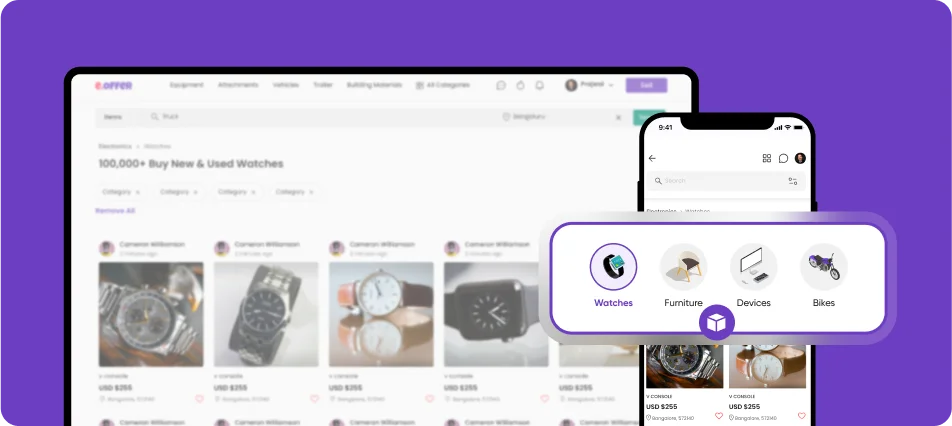The height and width of the screenshot is (426, 952).
Task: Select the heading 100,000+ Buy New & Used Watches
Action: coord(191,164)
